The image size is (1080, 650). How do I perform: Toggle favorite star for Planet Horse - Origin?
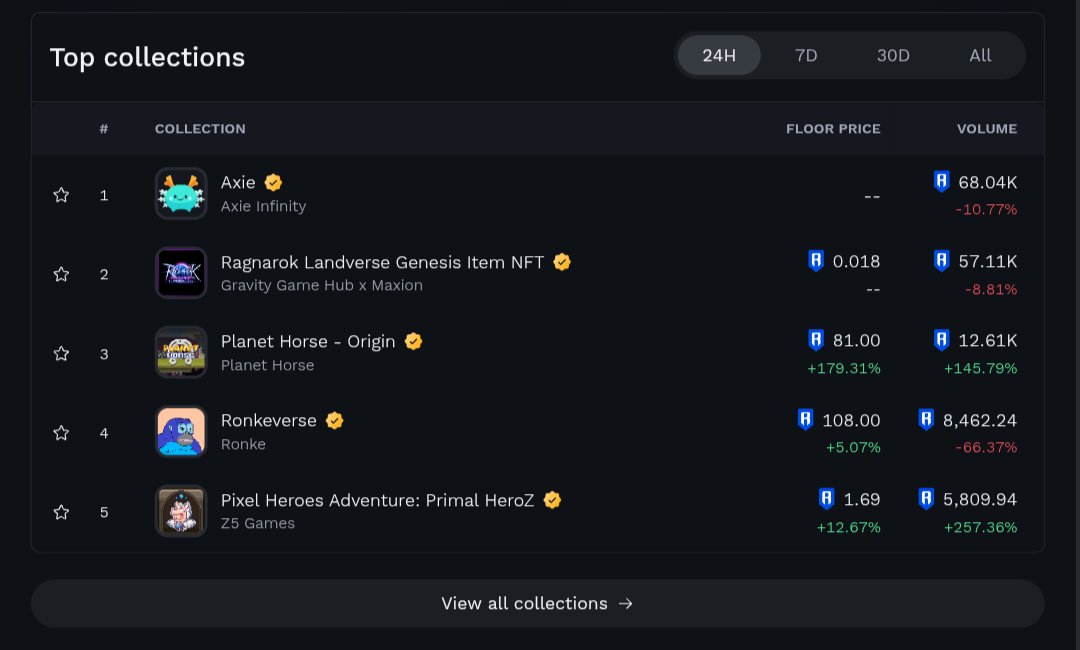coord(61,353)
